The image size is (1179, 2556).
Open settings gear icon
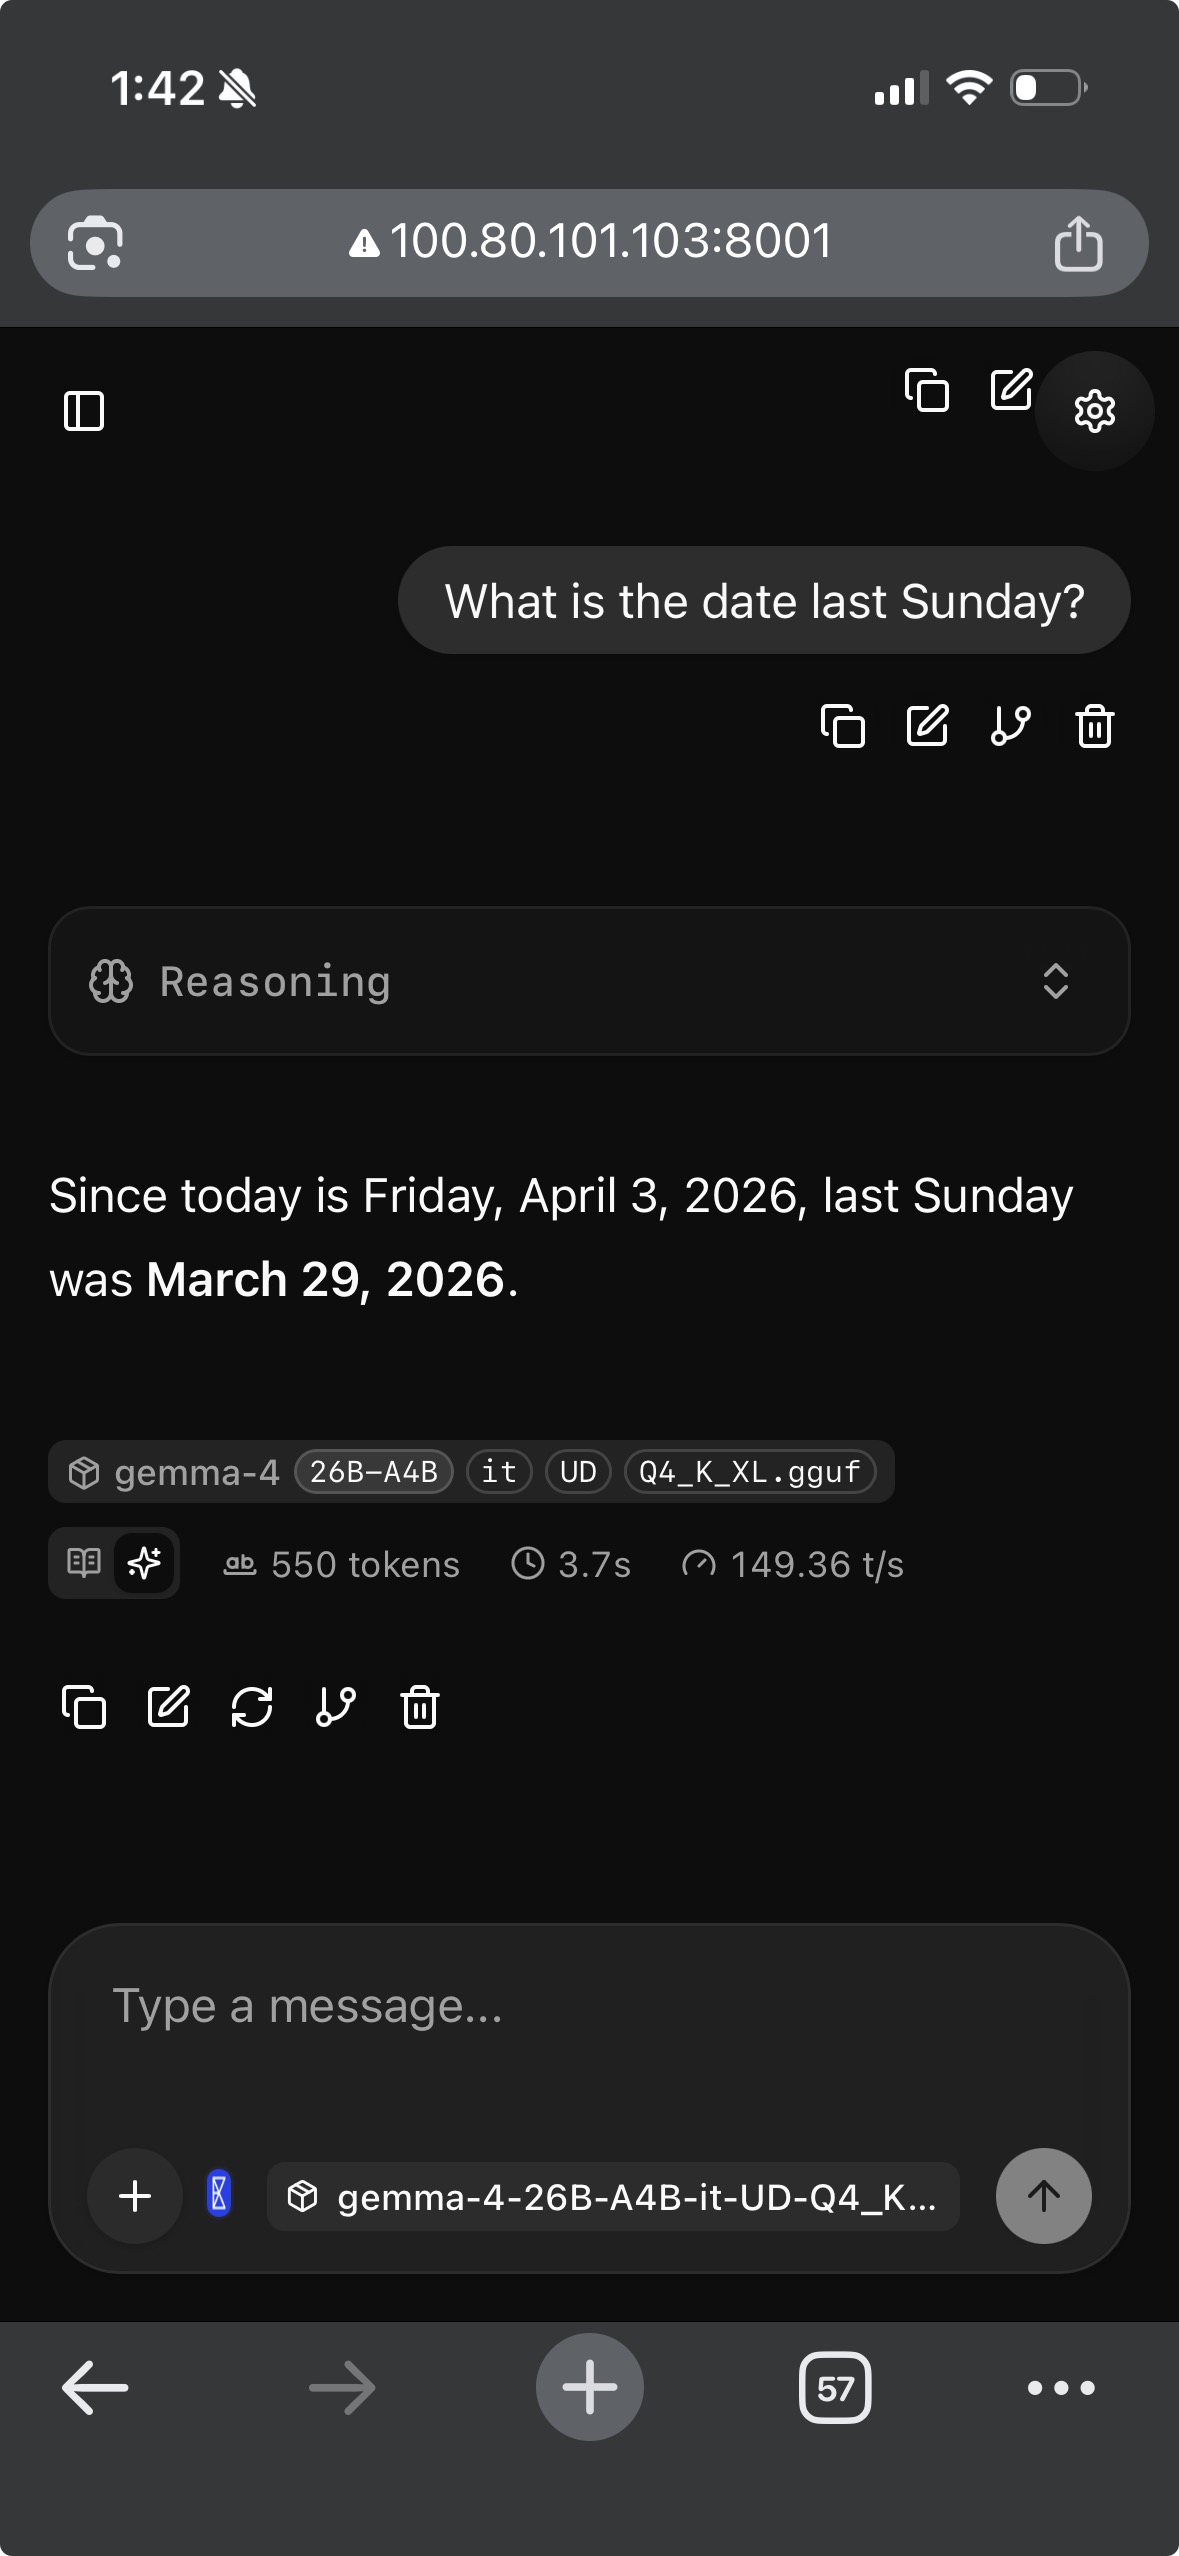tap(1094, 411)
